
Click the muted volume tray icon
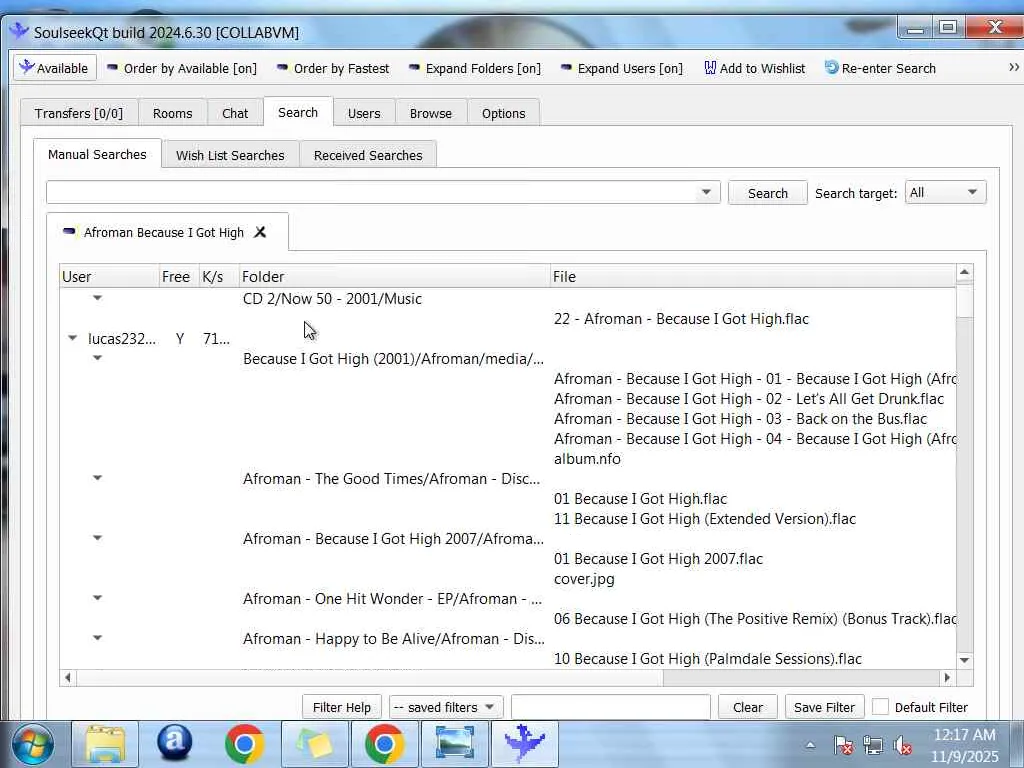(903, 745)
